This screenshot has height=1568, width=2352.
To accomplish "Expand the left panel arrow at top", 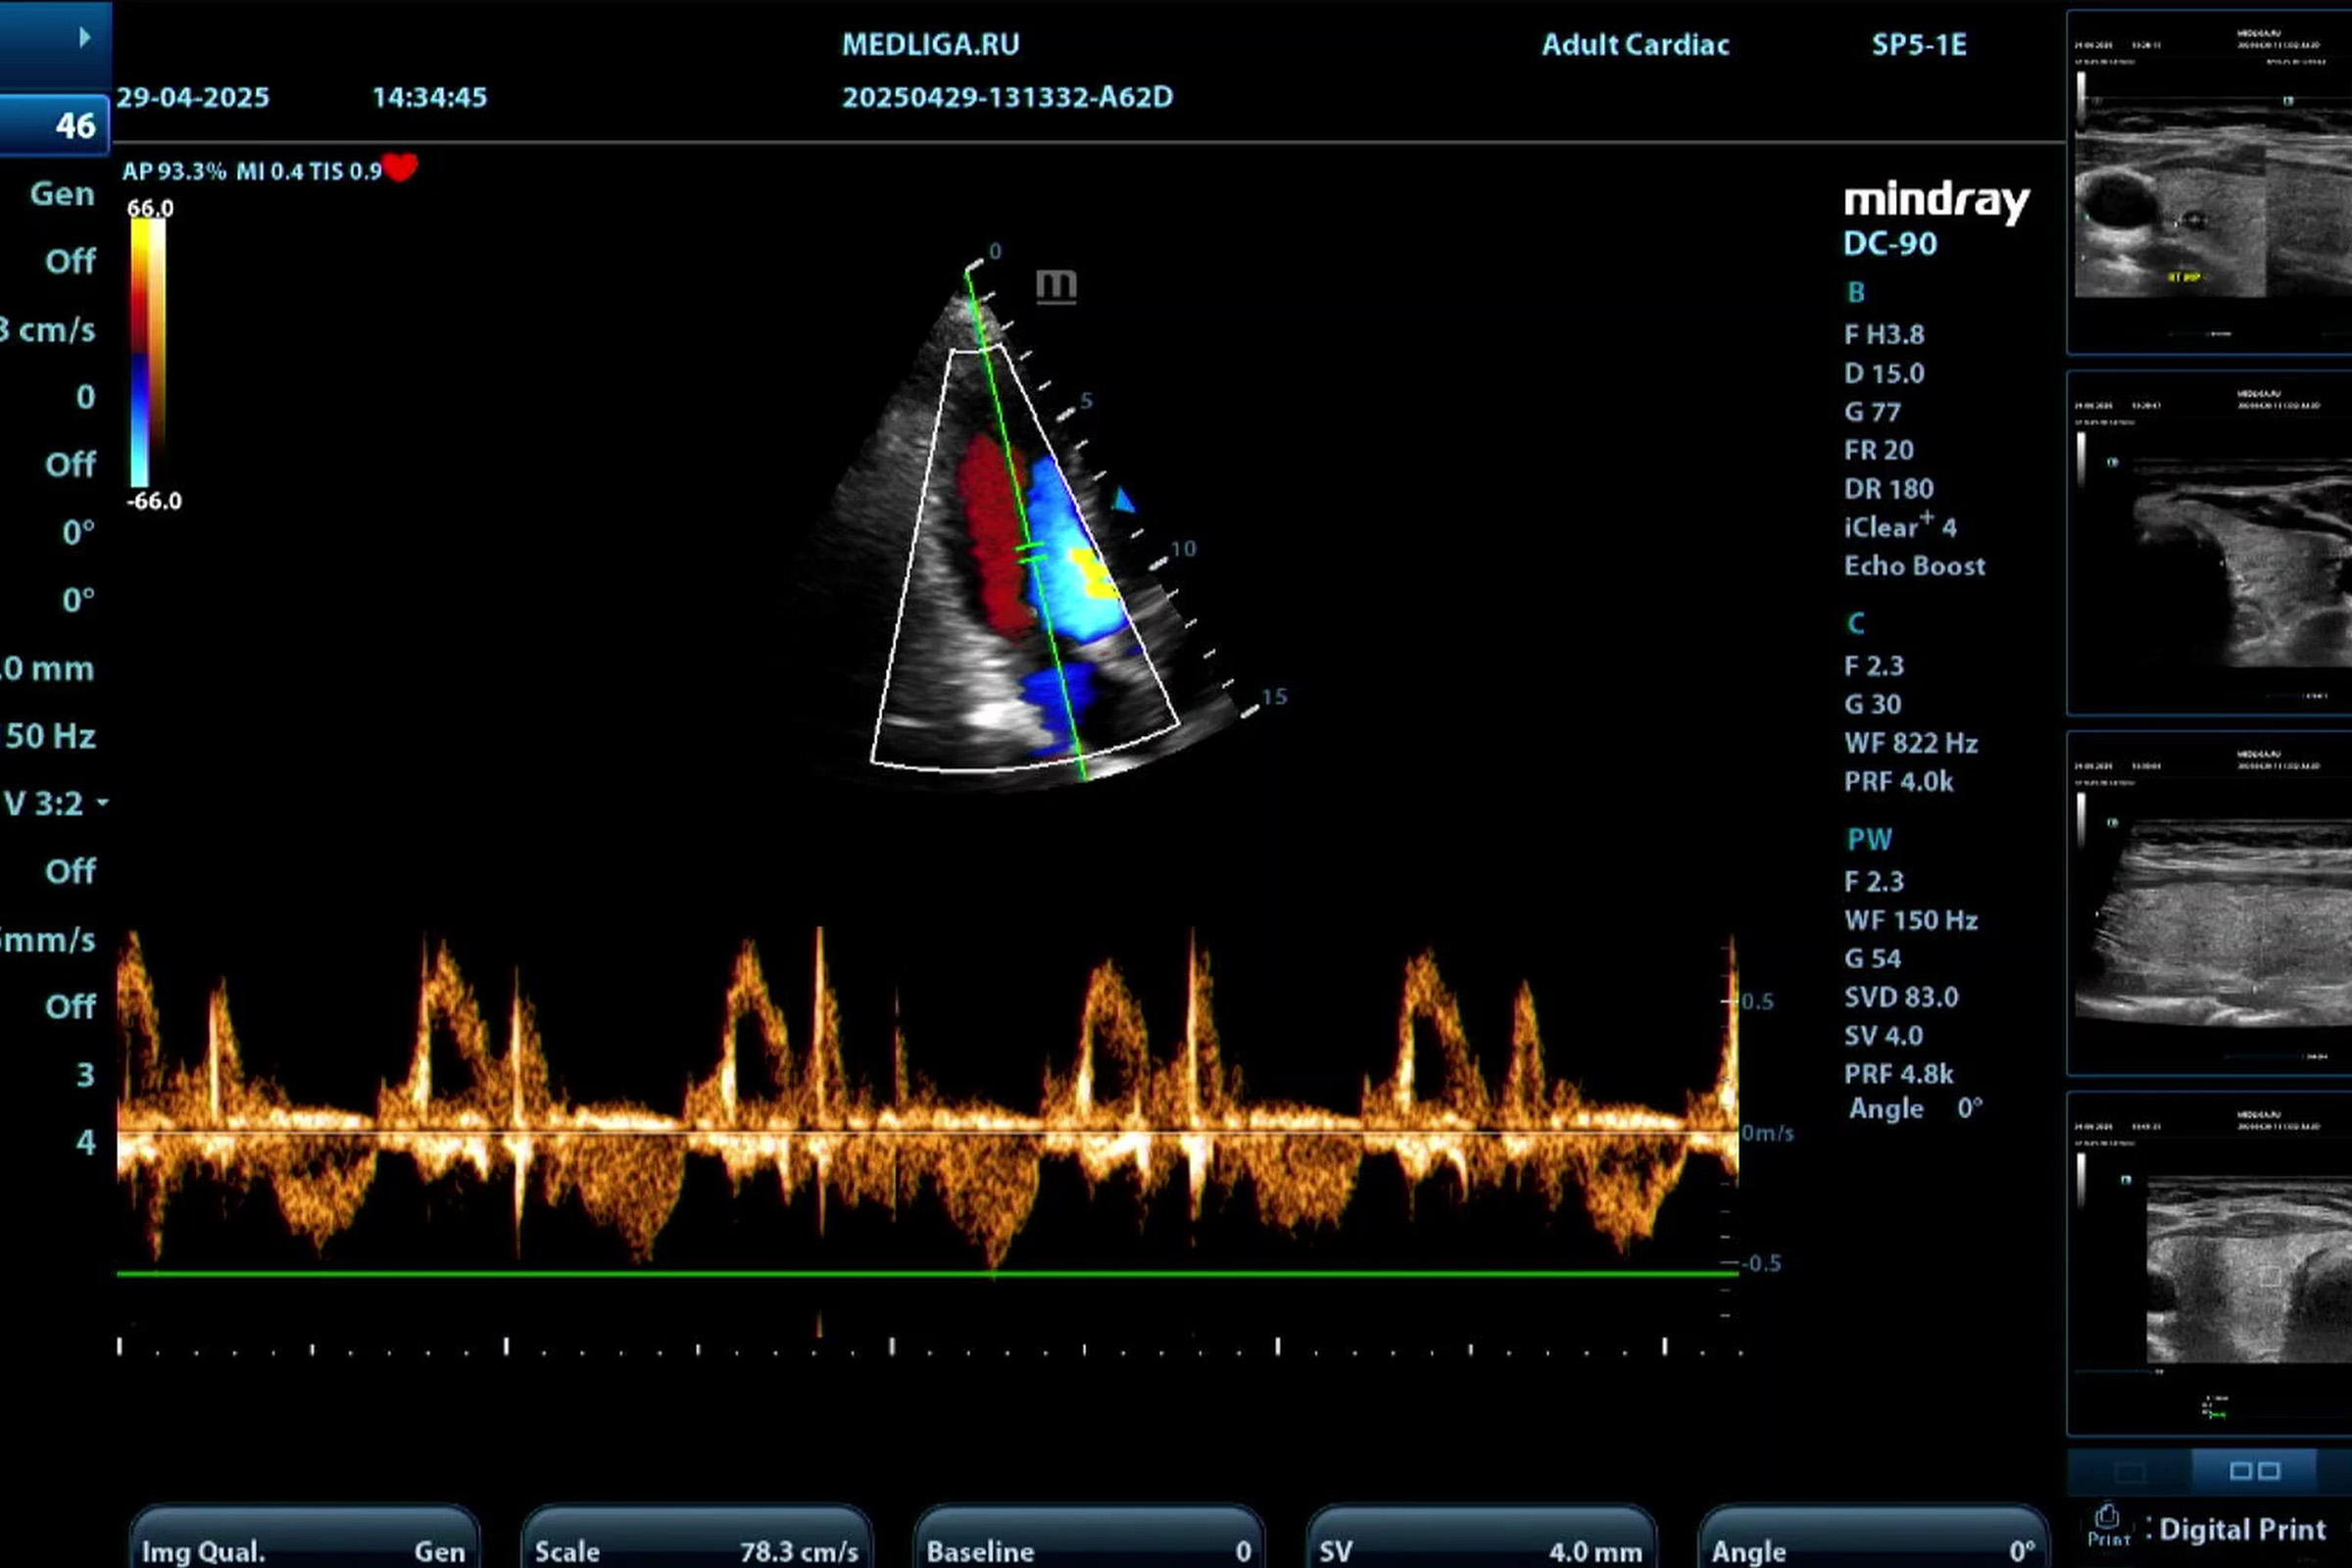I will [84, 38].
